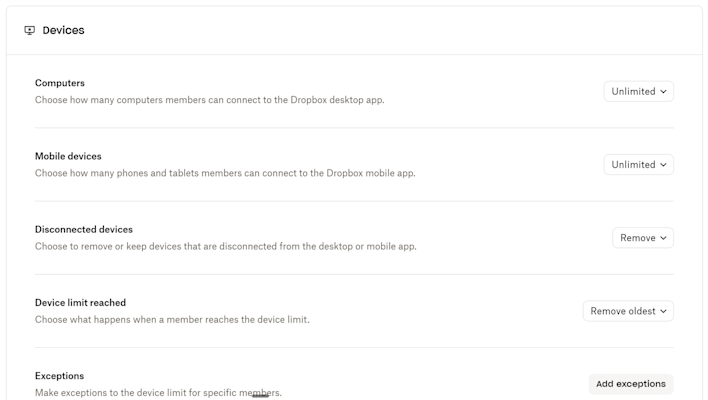
Task: Open the Computers limit dropdown
Action: (x=638, y=91)
